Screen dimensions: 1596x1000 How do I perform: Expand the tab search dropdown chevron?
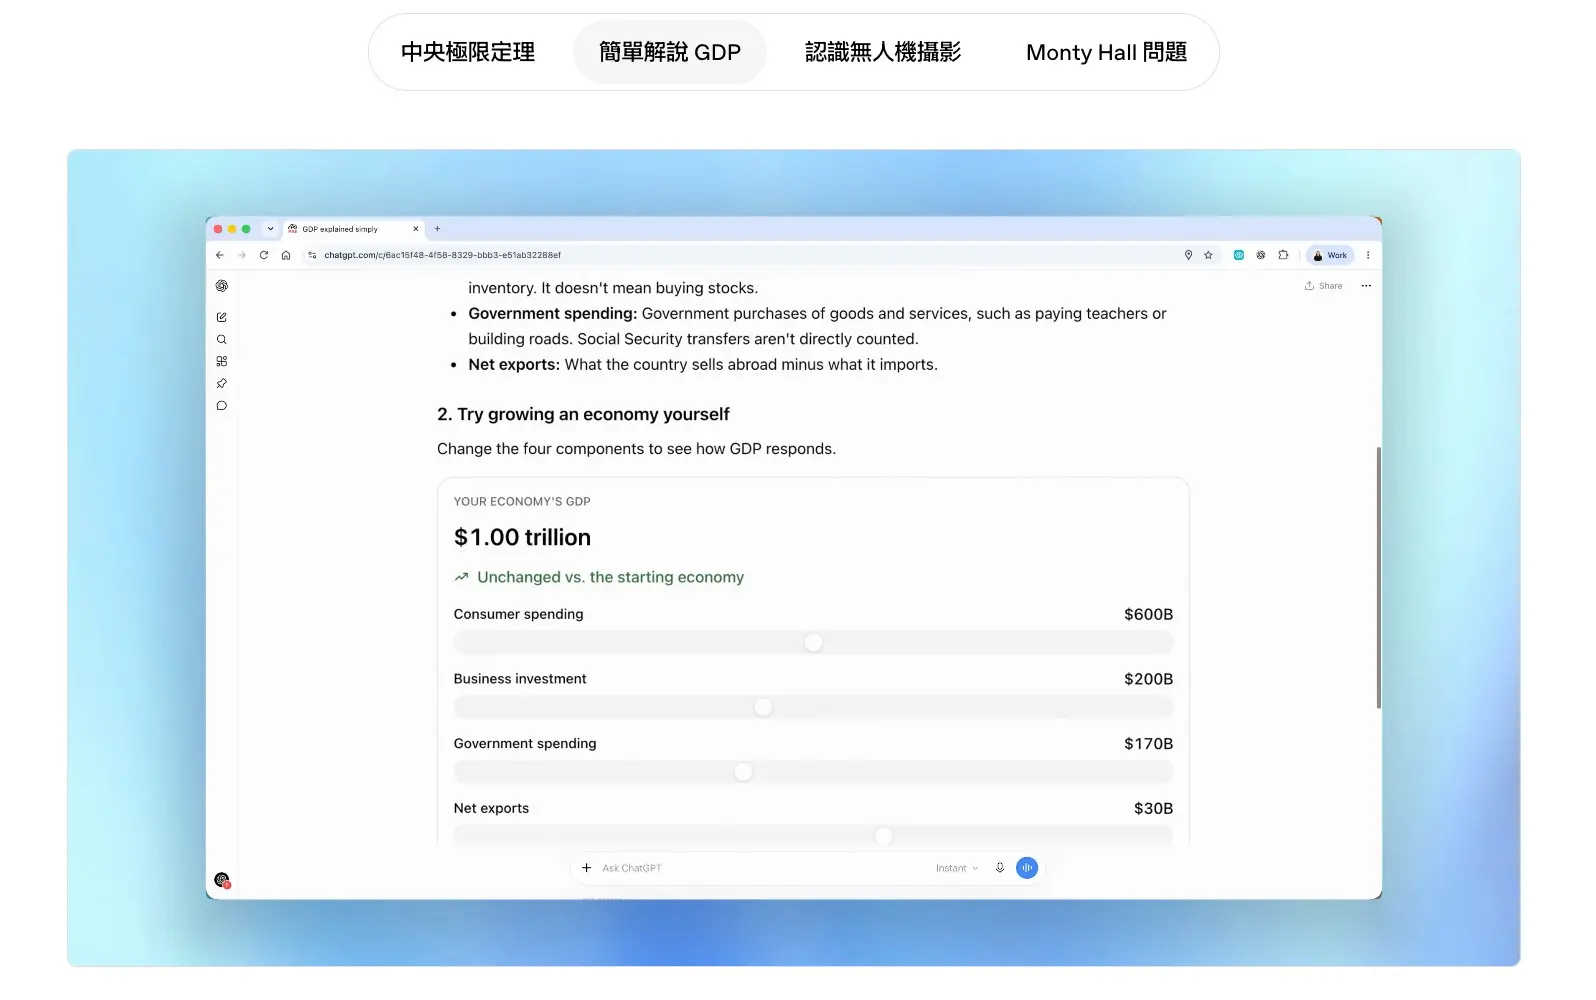pyautogui.click(x=270, y=229)
